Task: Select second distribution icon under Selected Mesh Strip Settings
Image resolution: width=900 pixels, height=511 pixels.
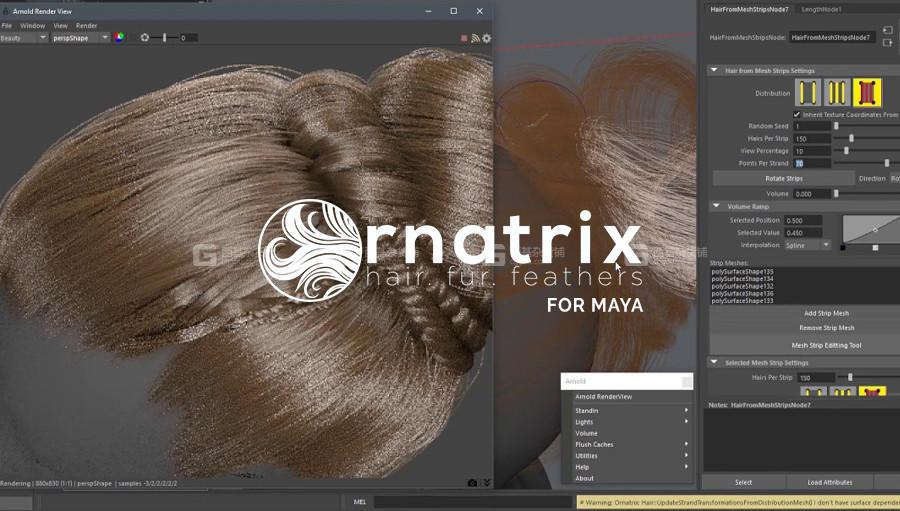Action: (x=843, y=391)
